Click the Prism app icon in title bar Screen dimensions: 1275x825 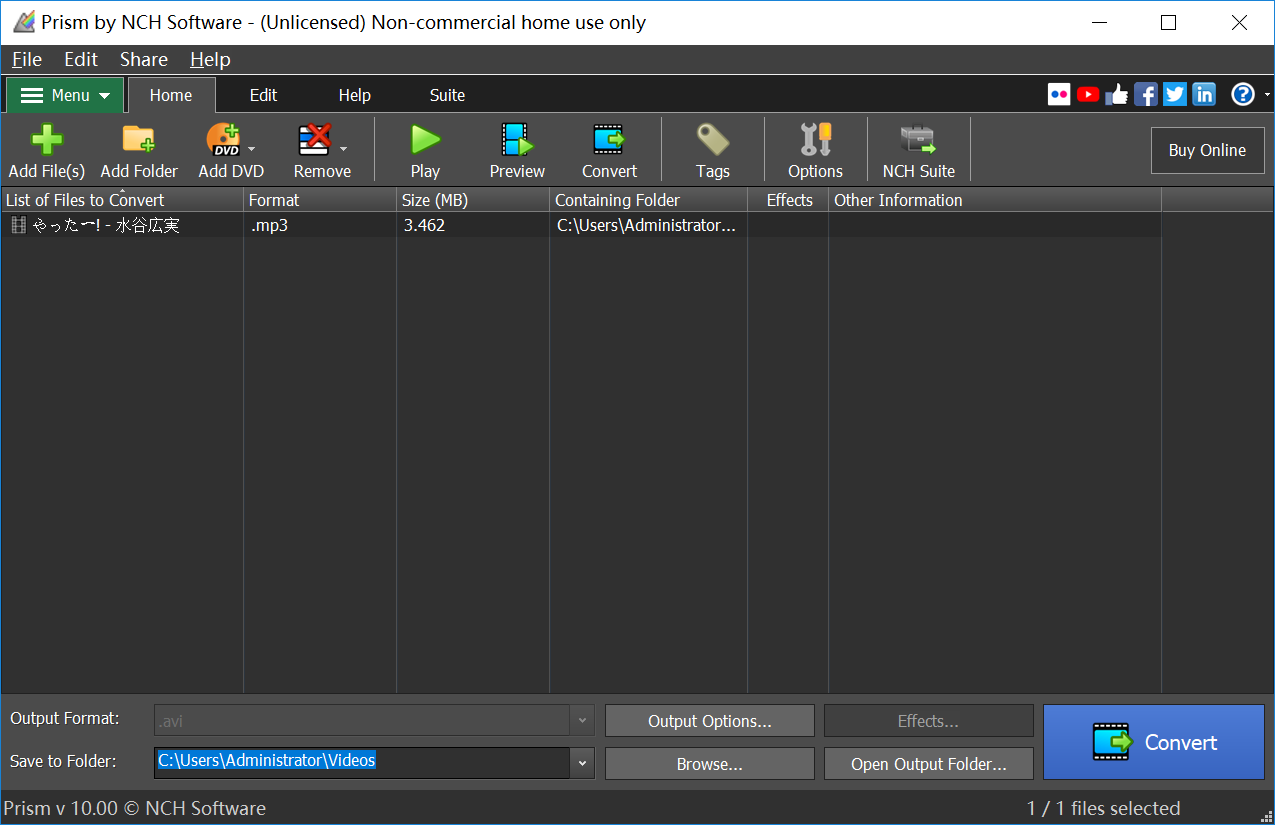(x=24, y=22)
